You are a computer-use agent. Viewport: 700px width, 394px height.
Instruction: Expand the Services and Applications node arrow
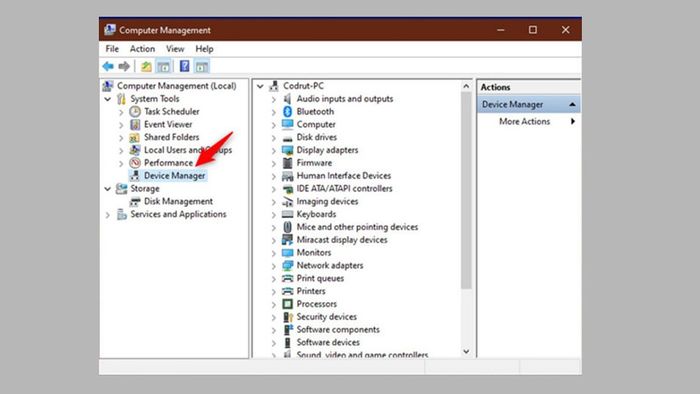(108, 215)
